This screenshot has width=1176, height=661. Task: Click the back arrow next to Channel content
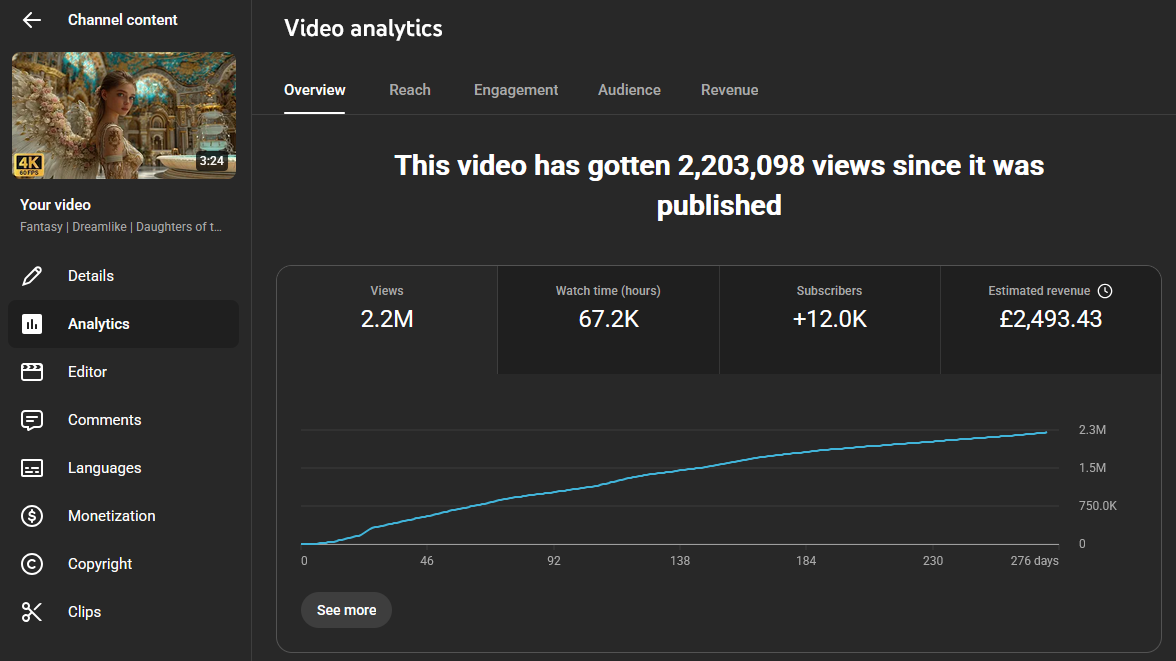point(32,20)
